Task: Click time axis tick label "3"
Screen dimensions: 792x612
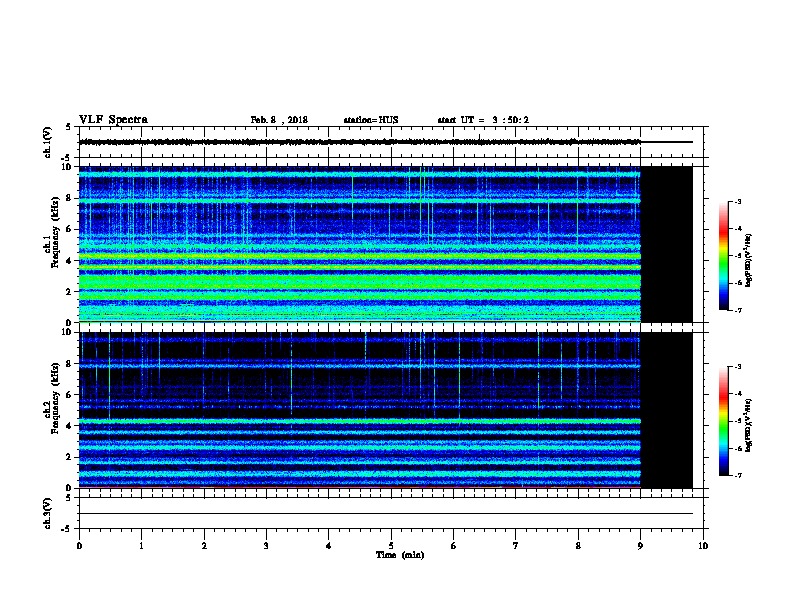Action: (x=266, y=545)
